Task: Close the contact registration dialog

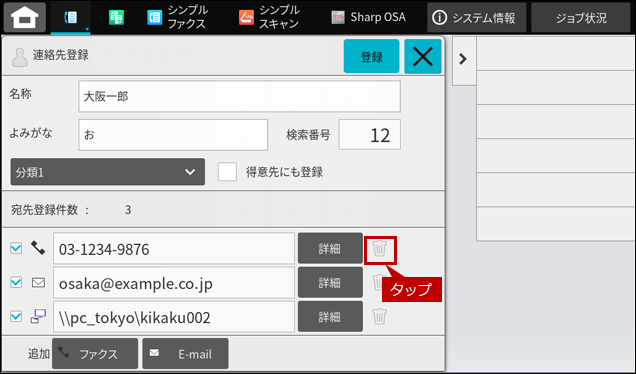Action: [423, 56]
